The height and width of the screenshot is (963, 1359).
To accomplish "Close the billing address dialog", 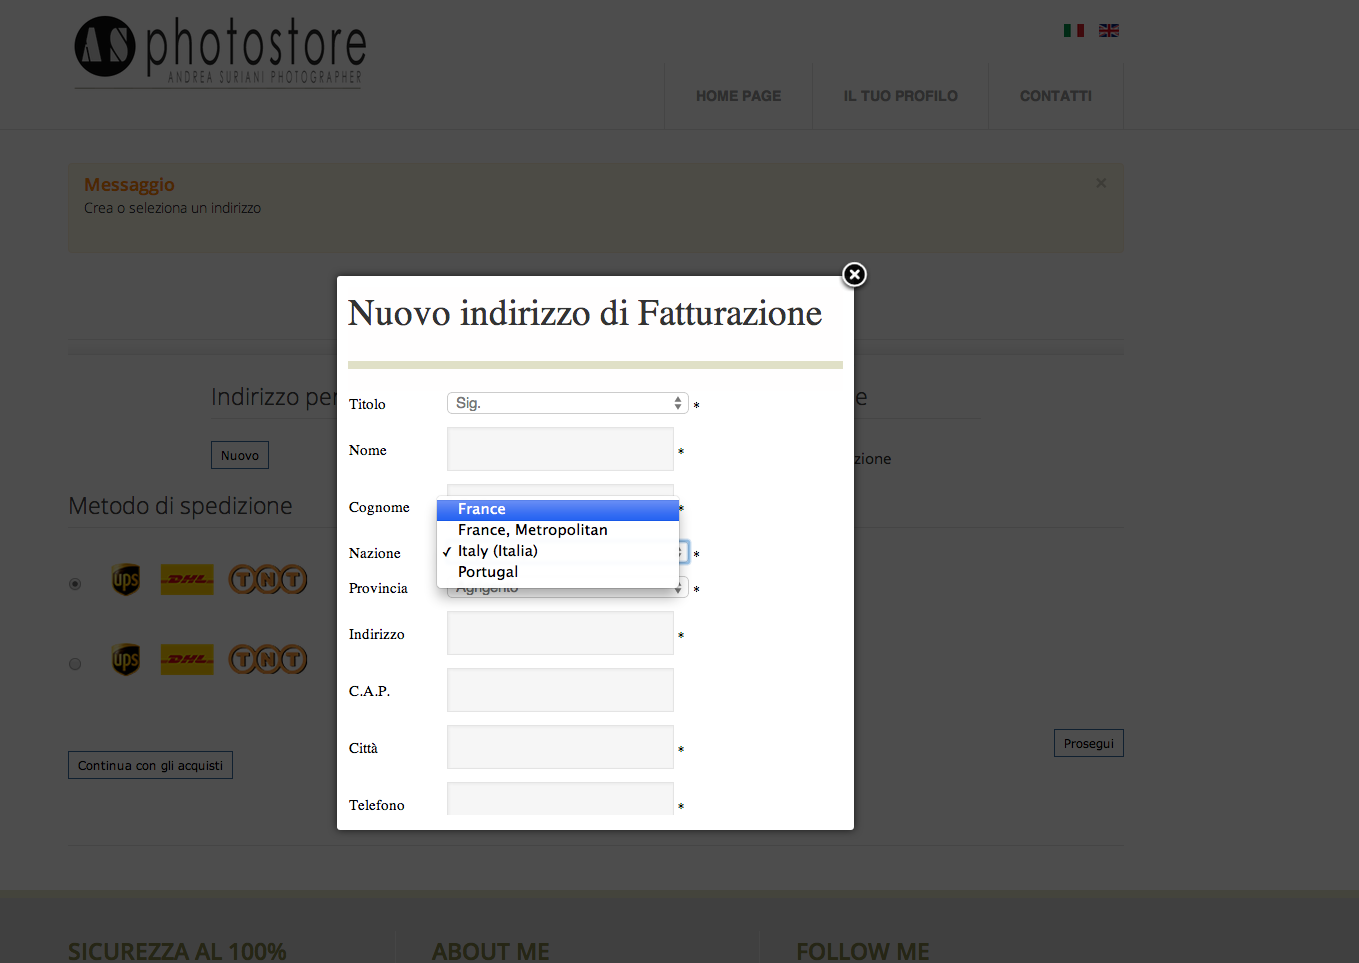I will [854, 275].
